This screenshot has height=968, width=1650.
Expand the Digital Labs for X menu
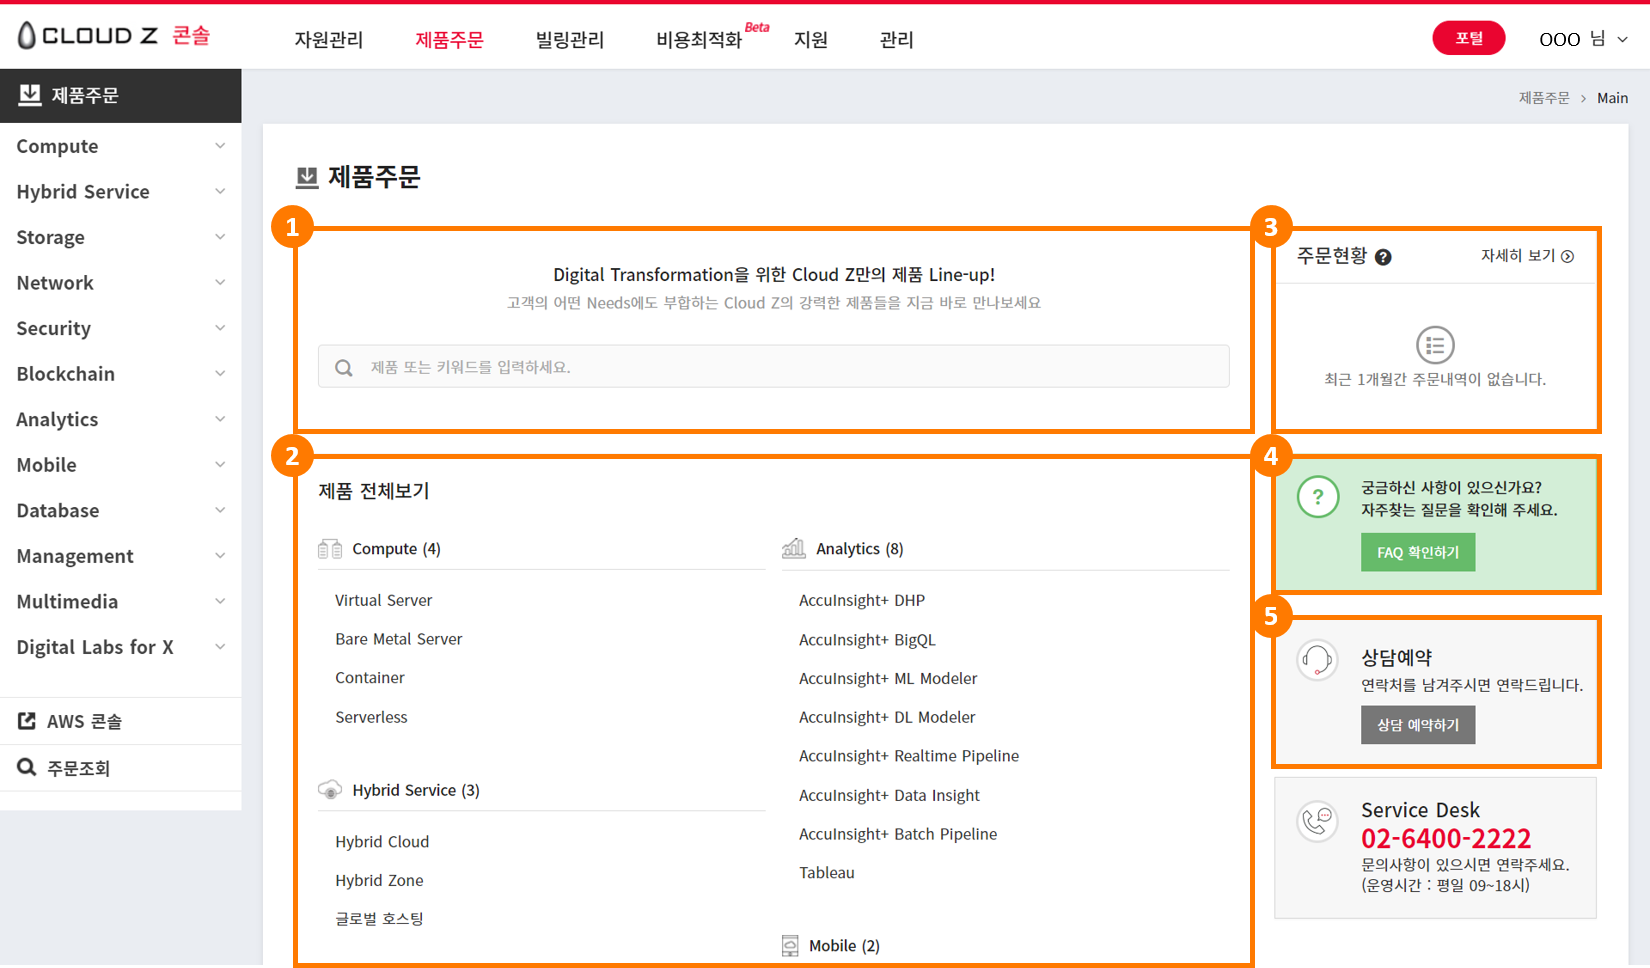coord(120,646)
